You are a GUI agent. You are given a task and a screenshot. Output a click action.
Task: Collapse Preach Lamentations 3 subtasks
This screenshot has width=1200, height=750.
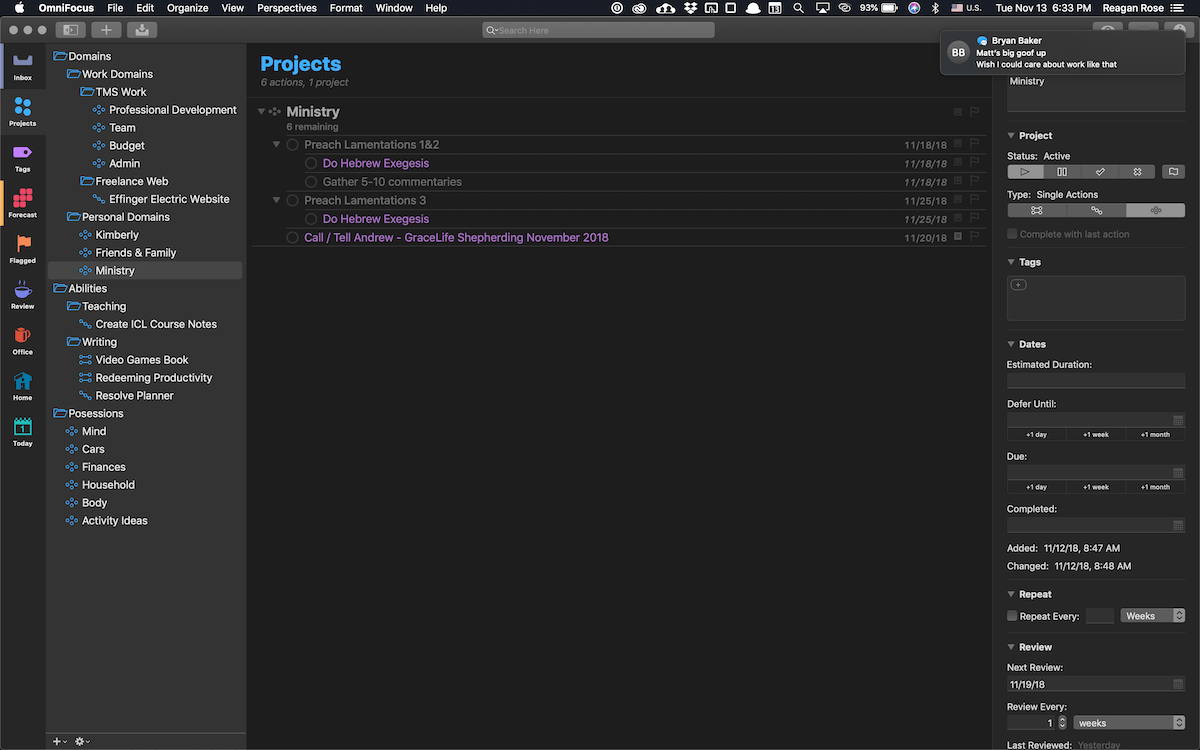(x=277, y=200)
